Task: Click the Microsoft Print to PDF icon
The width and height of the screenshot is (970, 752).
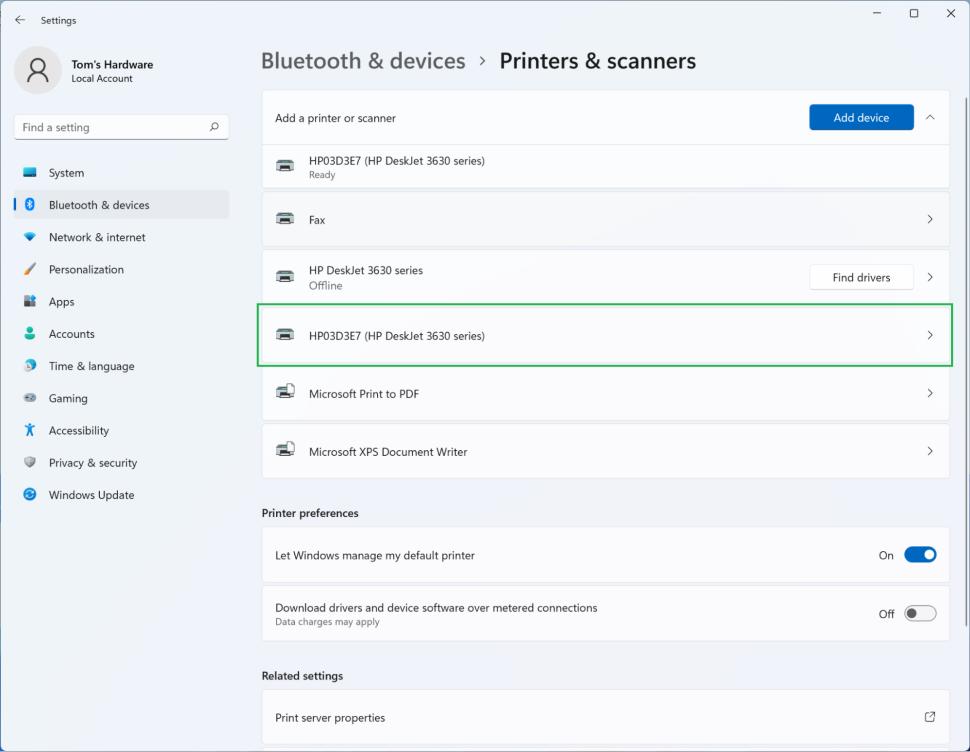Action: pyautogui.click(x=285, y=392)
